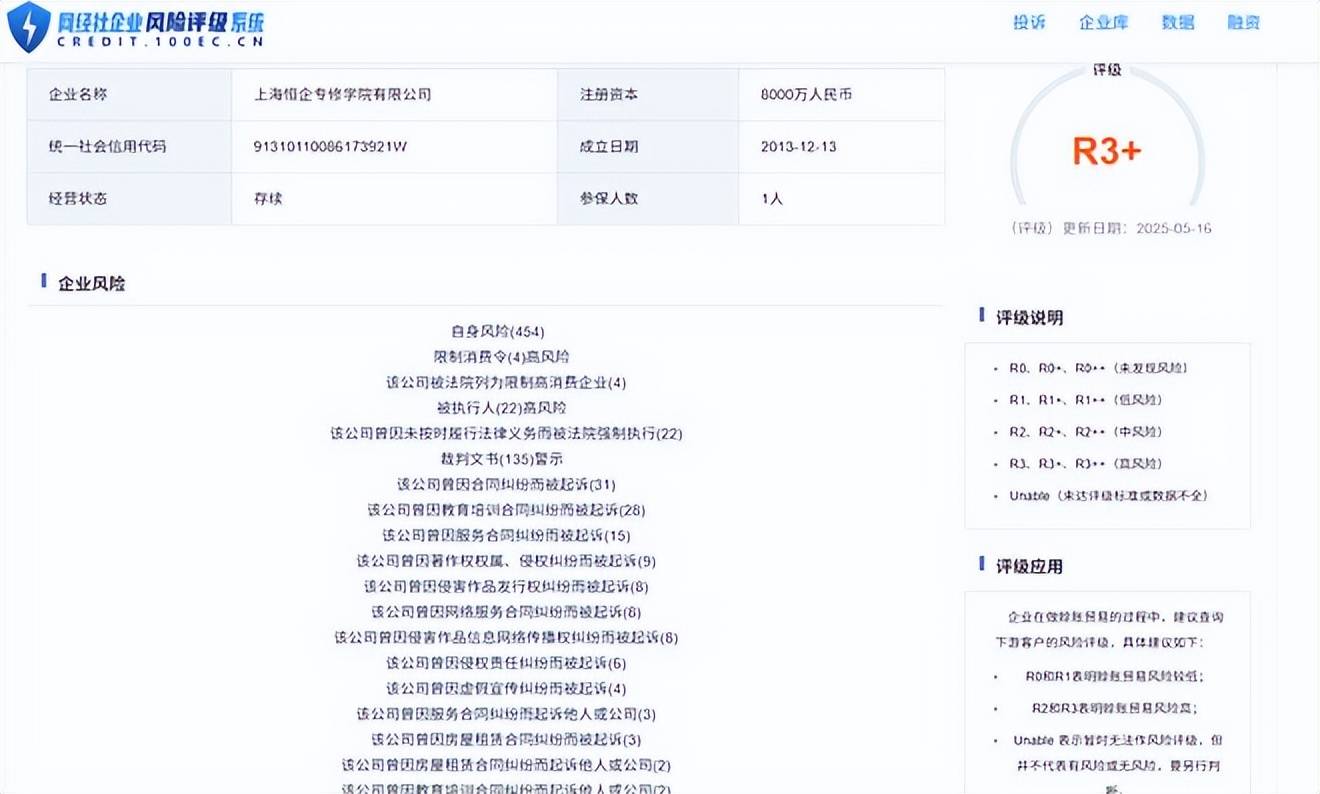Click 该公司曾因虚假宣传纠纷而被起诉(4) line
Screen dimensions: 1320x794
[x=506, y=688]
